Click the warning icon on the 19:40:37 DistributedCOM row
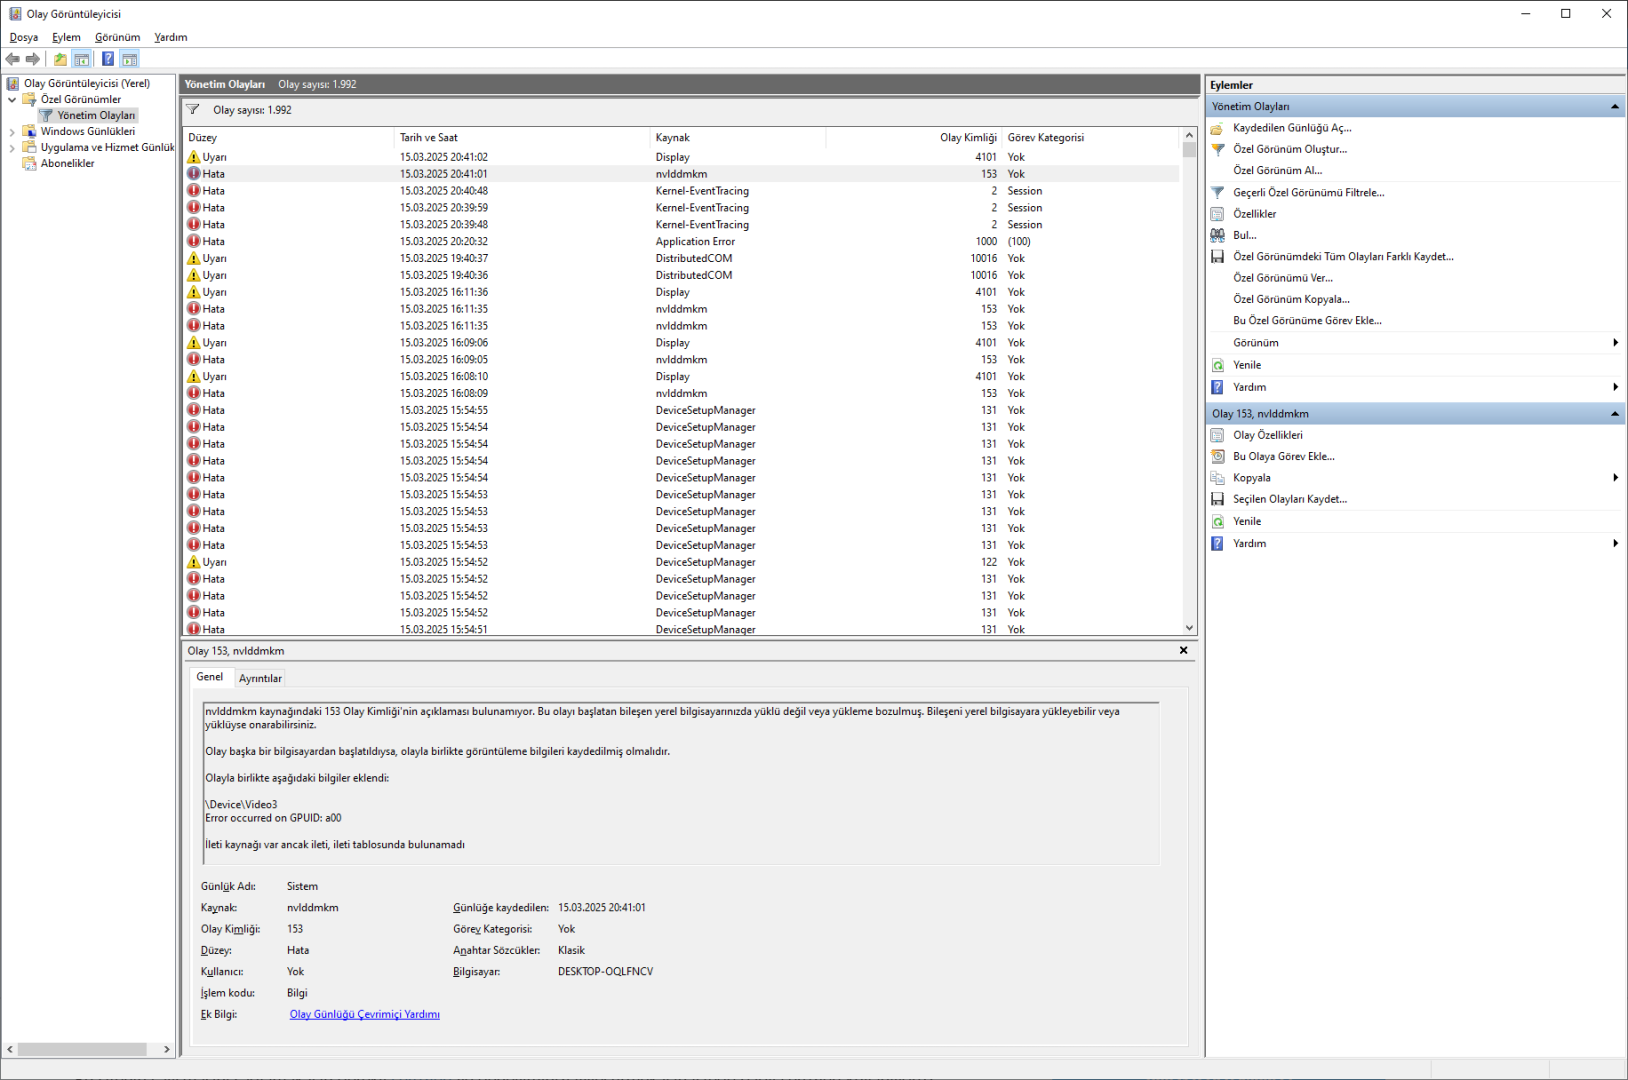Image resolution: width=1628 pixels, height=1080 pixels. 194,258
